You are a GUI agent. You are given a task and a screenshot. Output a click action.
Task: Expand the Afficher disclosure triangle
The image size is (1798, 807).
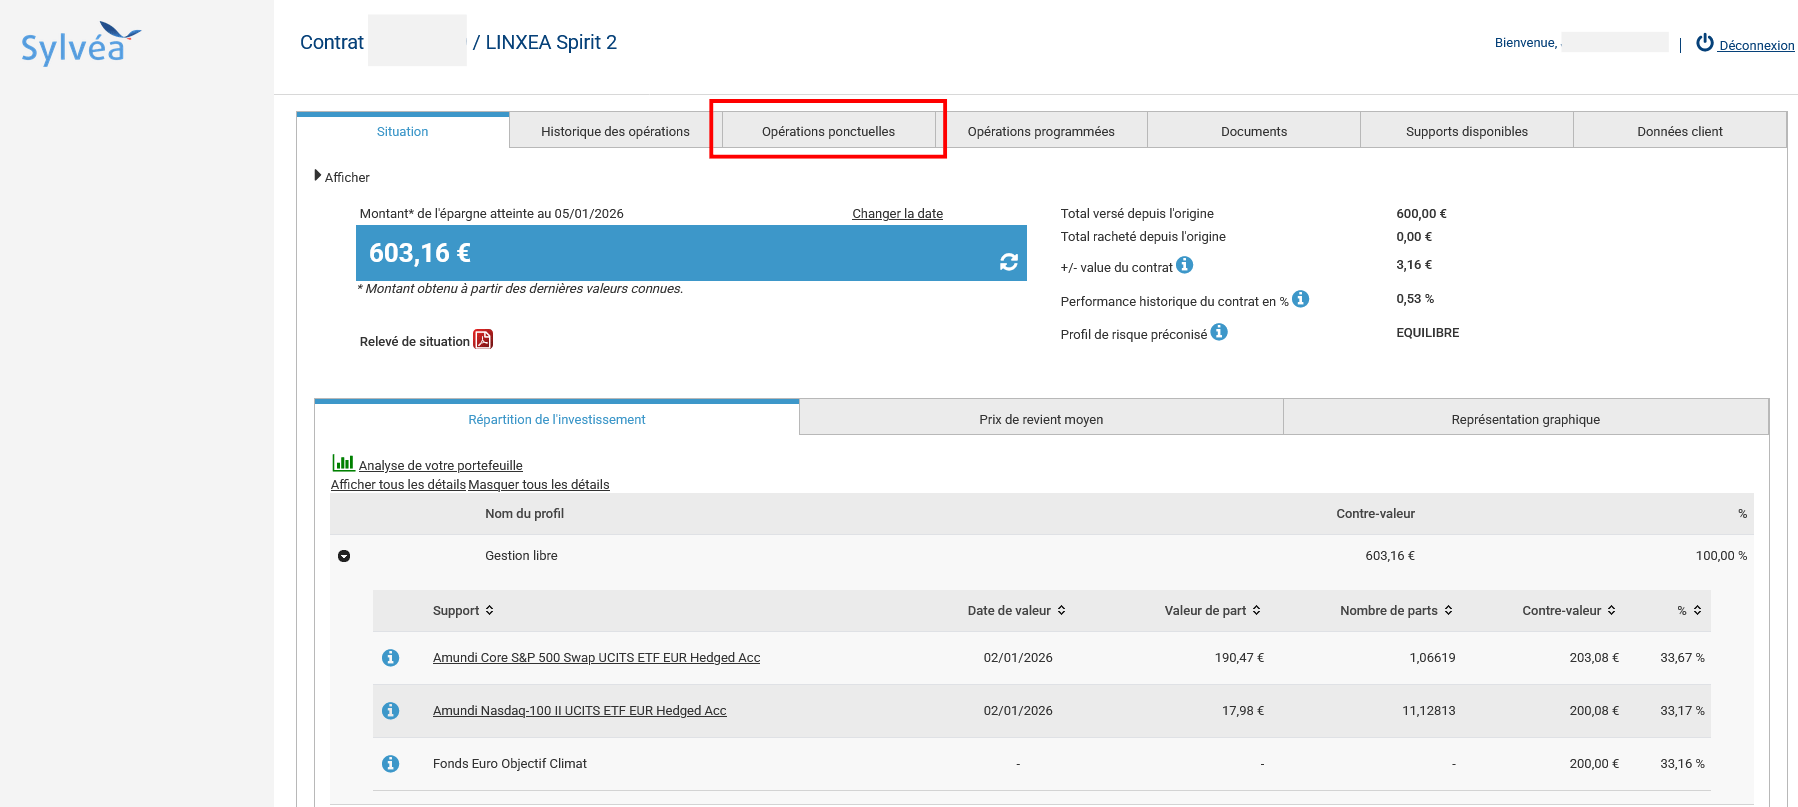(x=318, y=176)
